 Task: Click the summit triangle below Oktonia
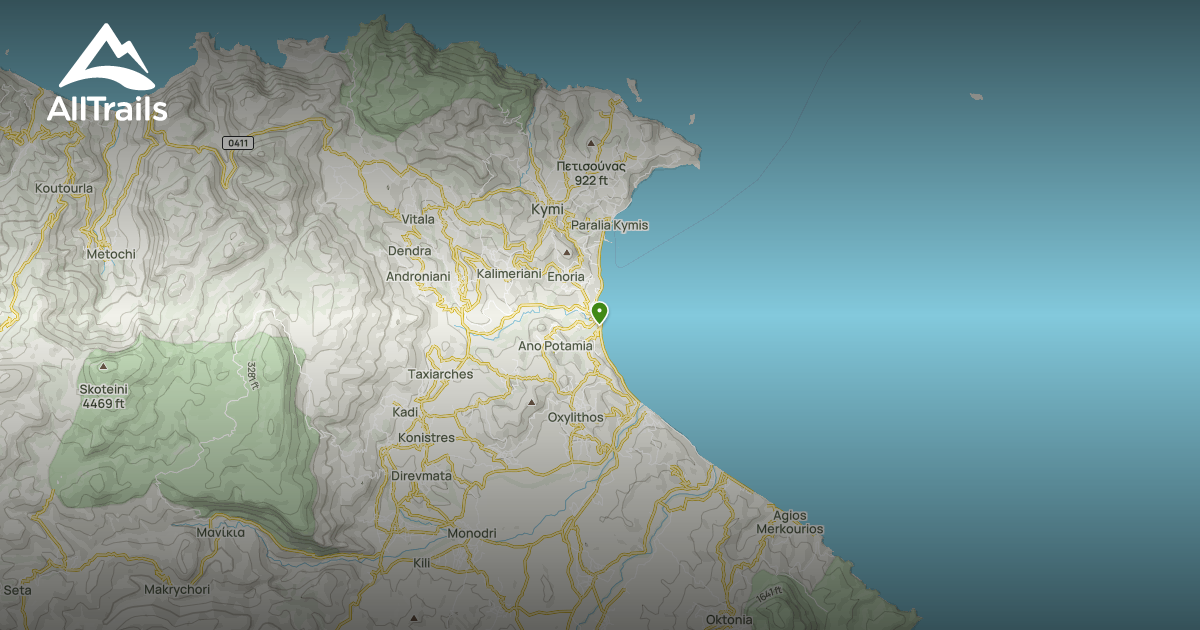coord(414,618)
